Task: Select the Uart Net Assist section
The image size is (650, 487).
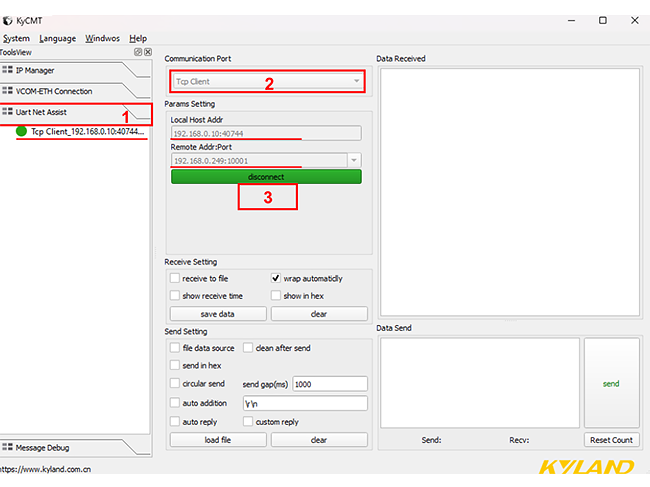Action: 75,112
